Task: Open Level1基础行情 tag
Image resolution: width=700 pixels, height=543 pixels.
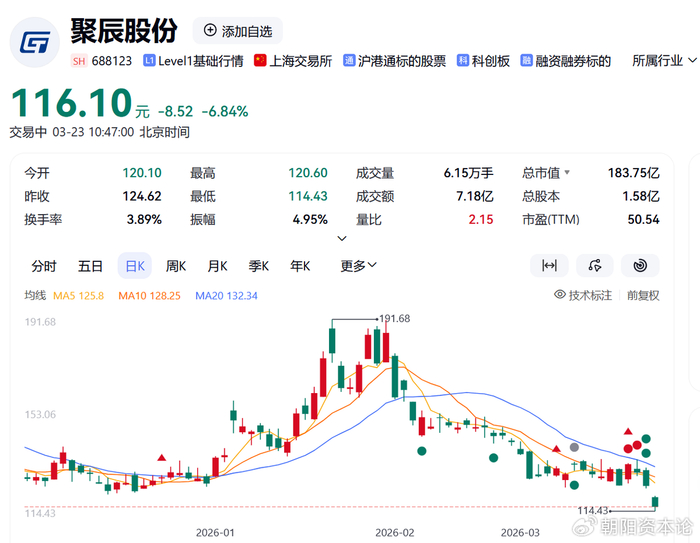Action: coord(193,61)
